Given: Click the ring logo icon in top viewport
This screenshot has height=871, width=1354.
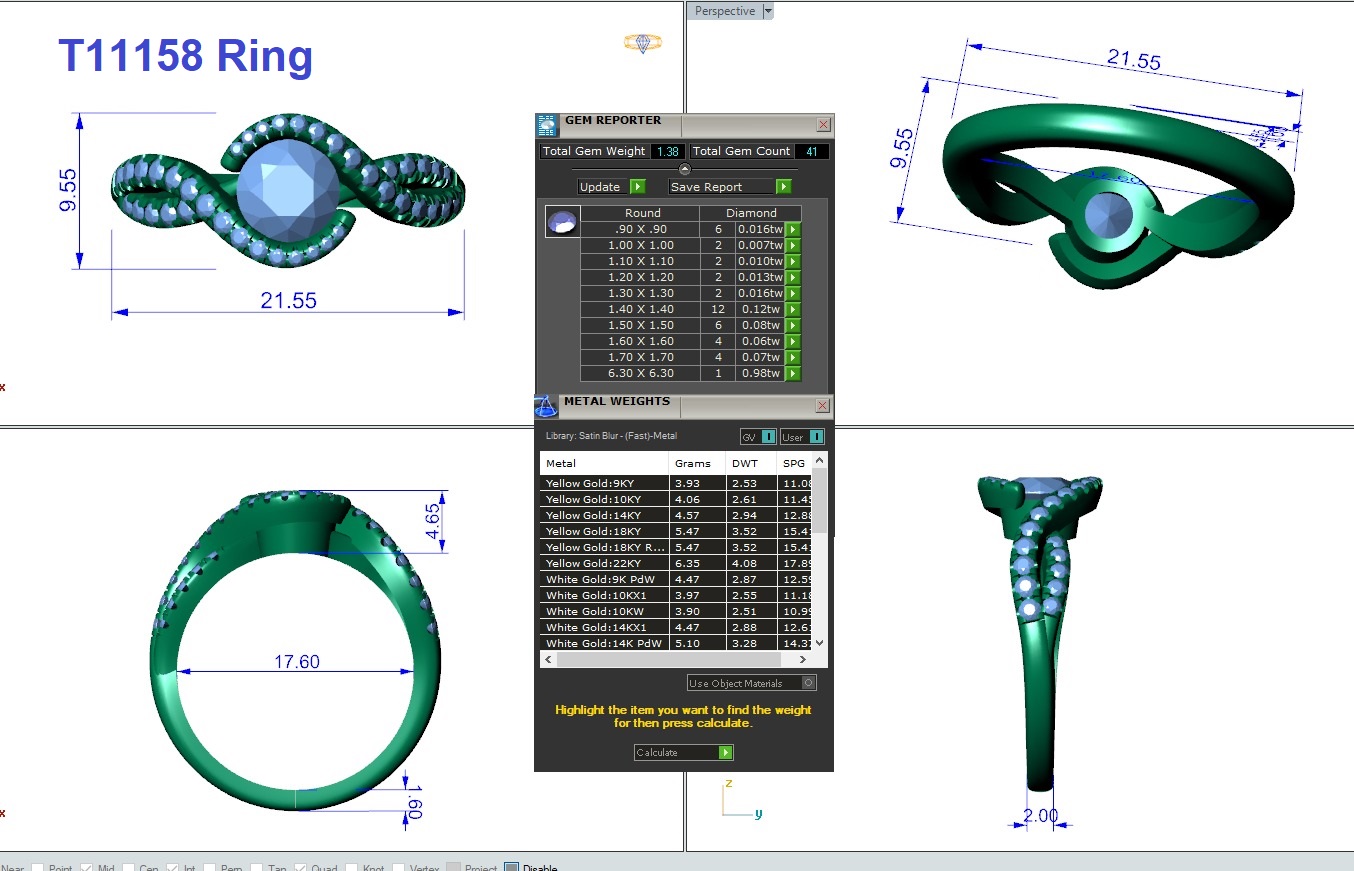Looking at the screenshot, I should [x=642, y=42].
